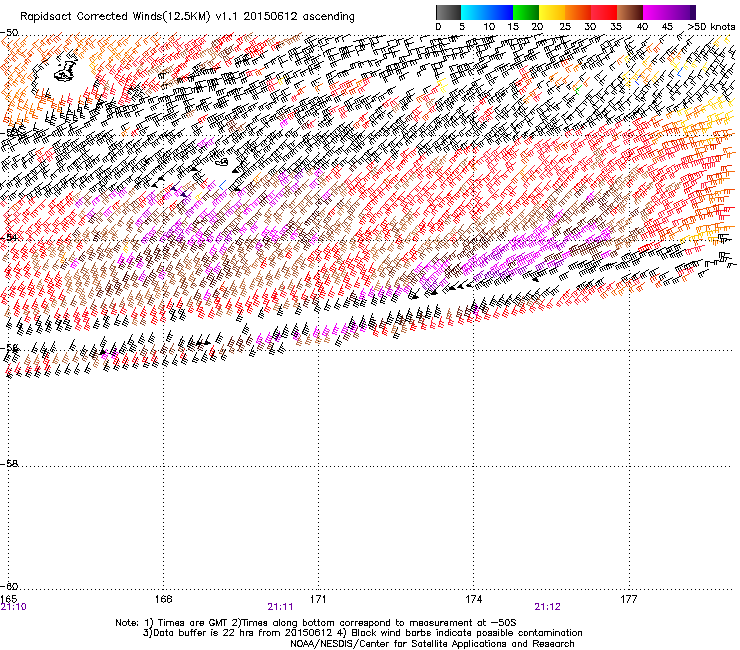Click the dark purple >50 knots segment

click(692, 12)
